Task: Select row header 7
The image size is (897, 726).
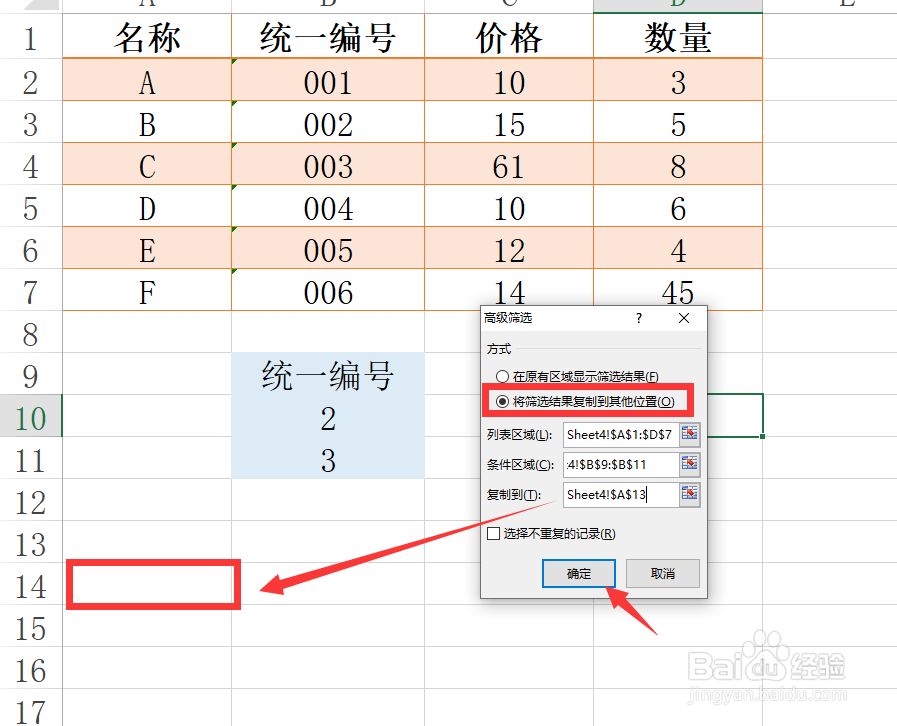Action: [x=30, y=292]
